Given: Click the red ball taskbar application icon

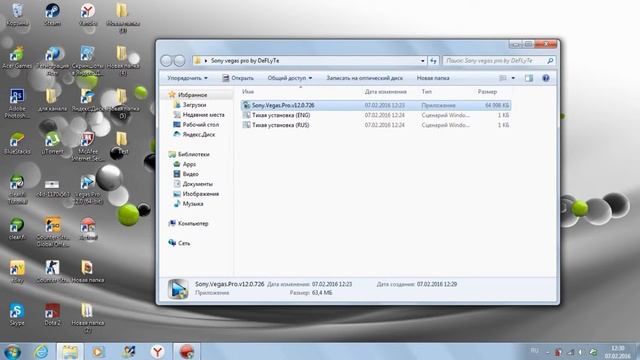Looking at the screenshot, I should pos(187,351).
